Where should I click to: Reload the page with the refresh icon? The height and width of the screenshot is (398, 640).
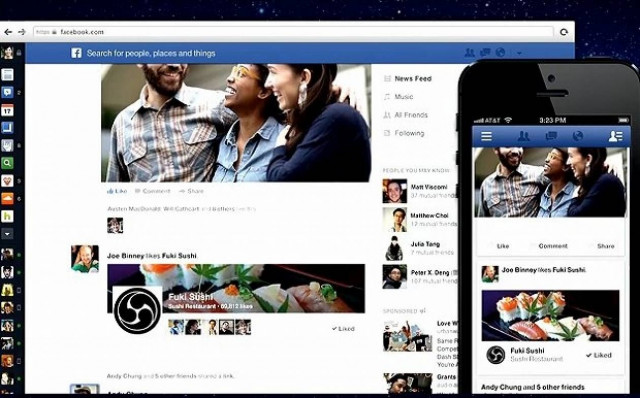[564, 32]
